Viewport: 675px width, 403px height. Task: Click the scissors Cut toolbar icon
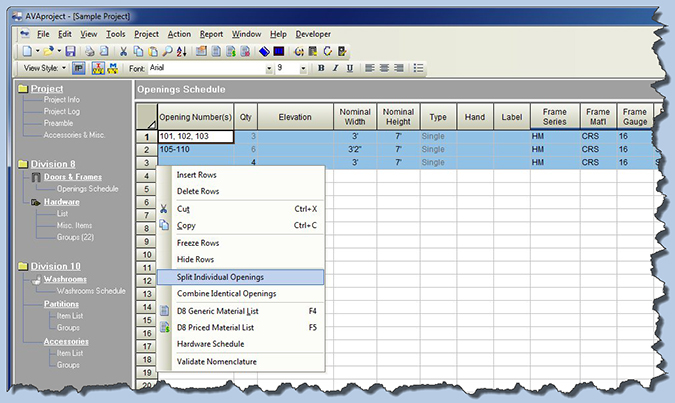click(x=123, y=51)
